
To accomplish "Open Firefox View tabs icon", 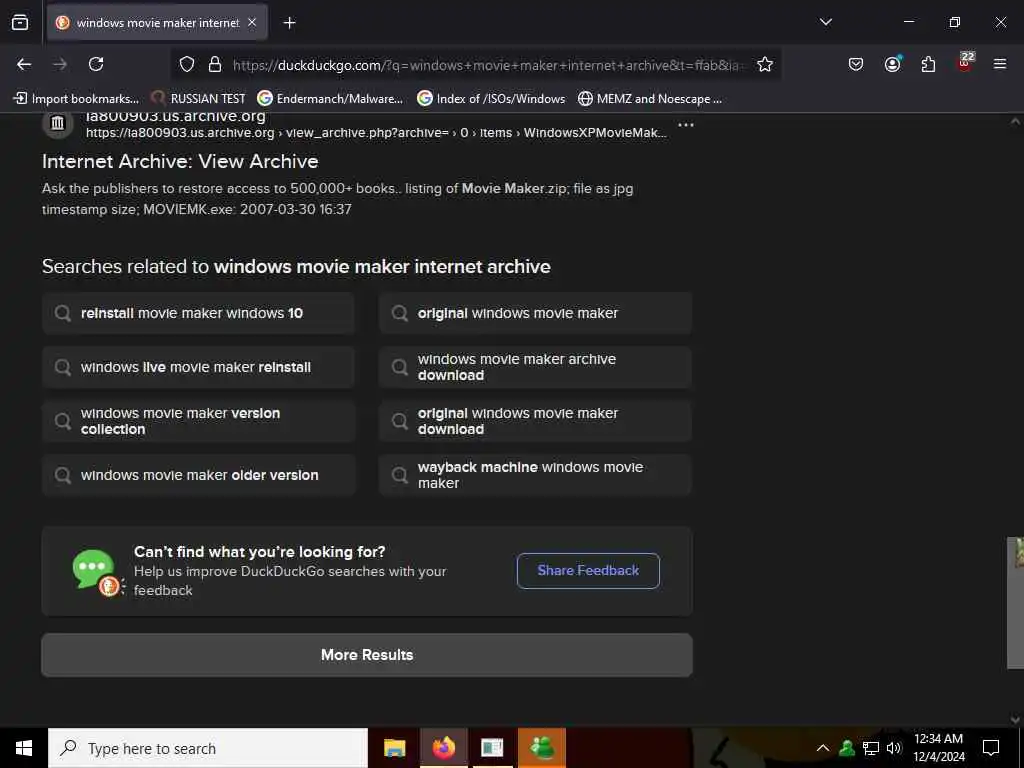I will (20, 23).
